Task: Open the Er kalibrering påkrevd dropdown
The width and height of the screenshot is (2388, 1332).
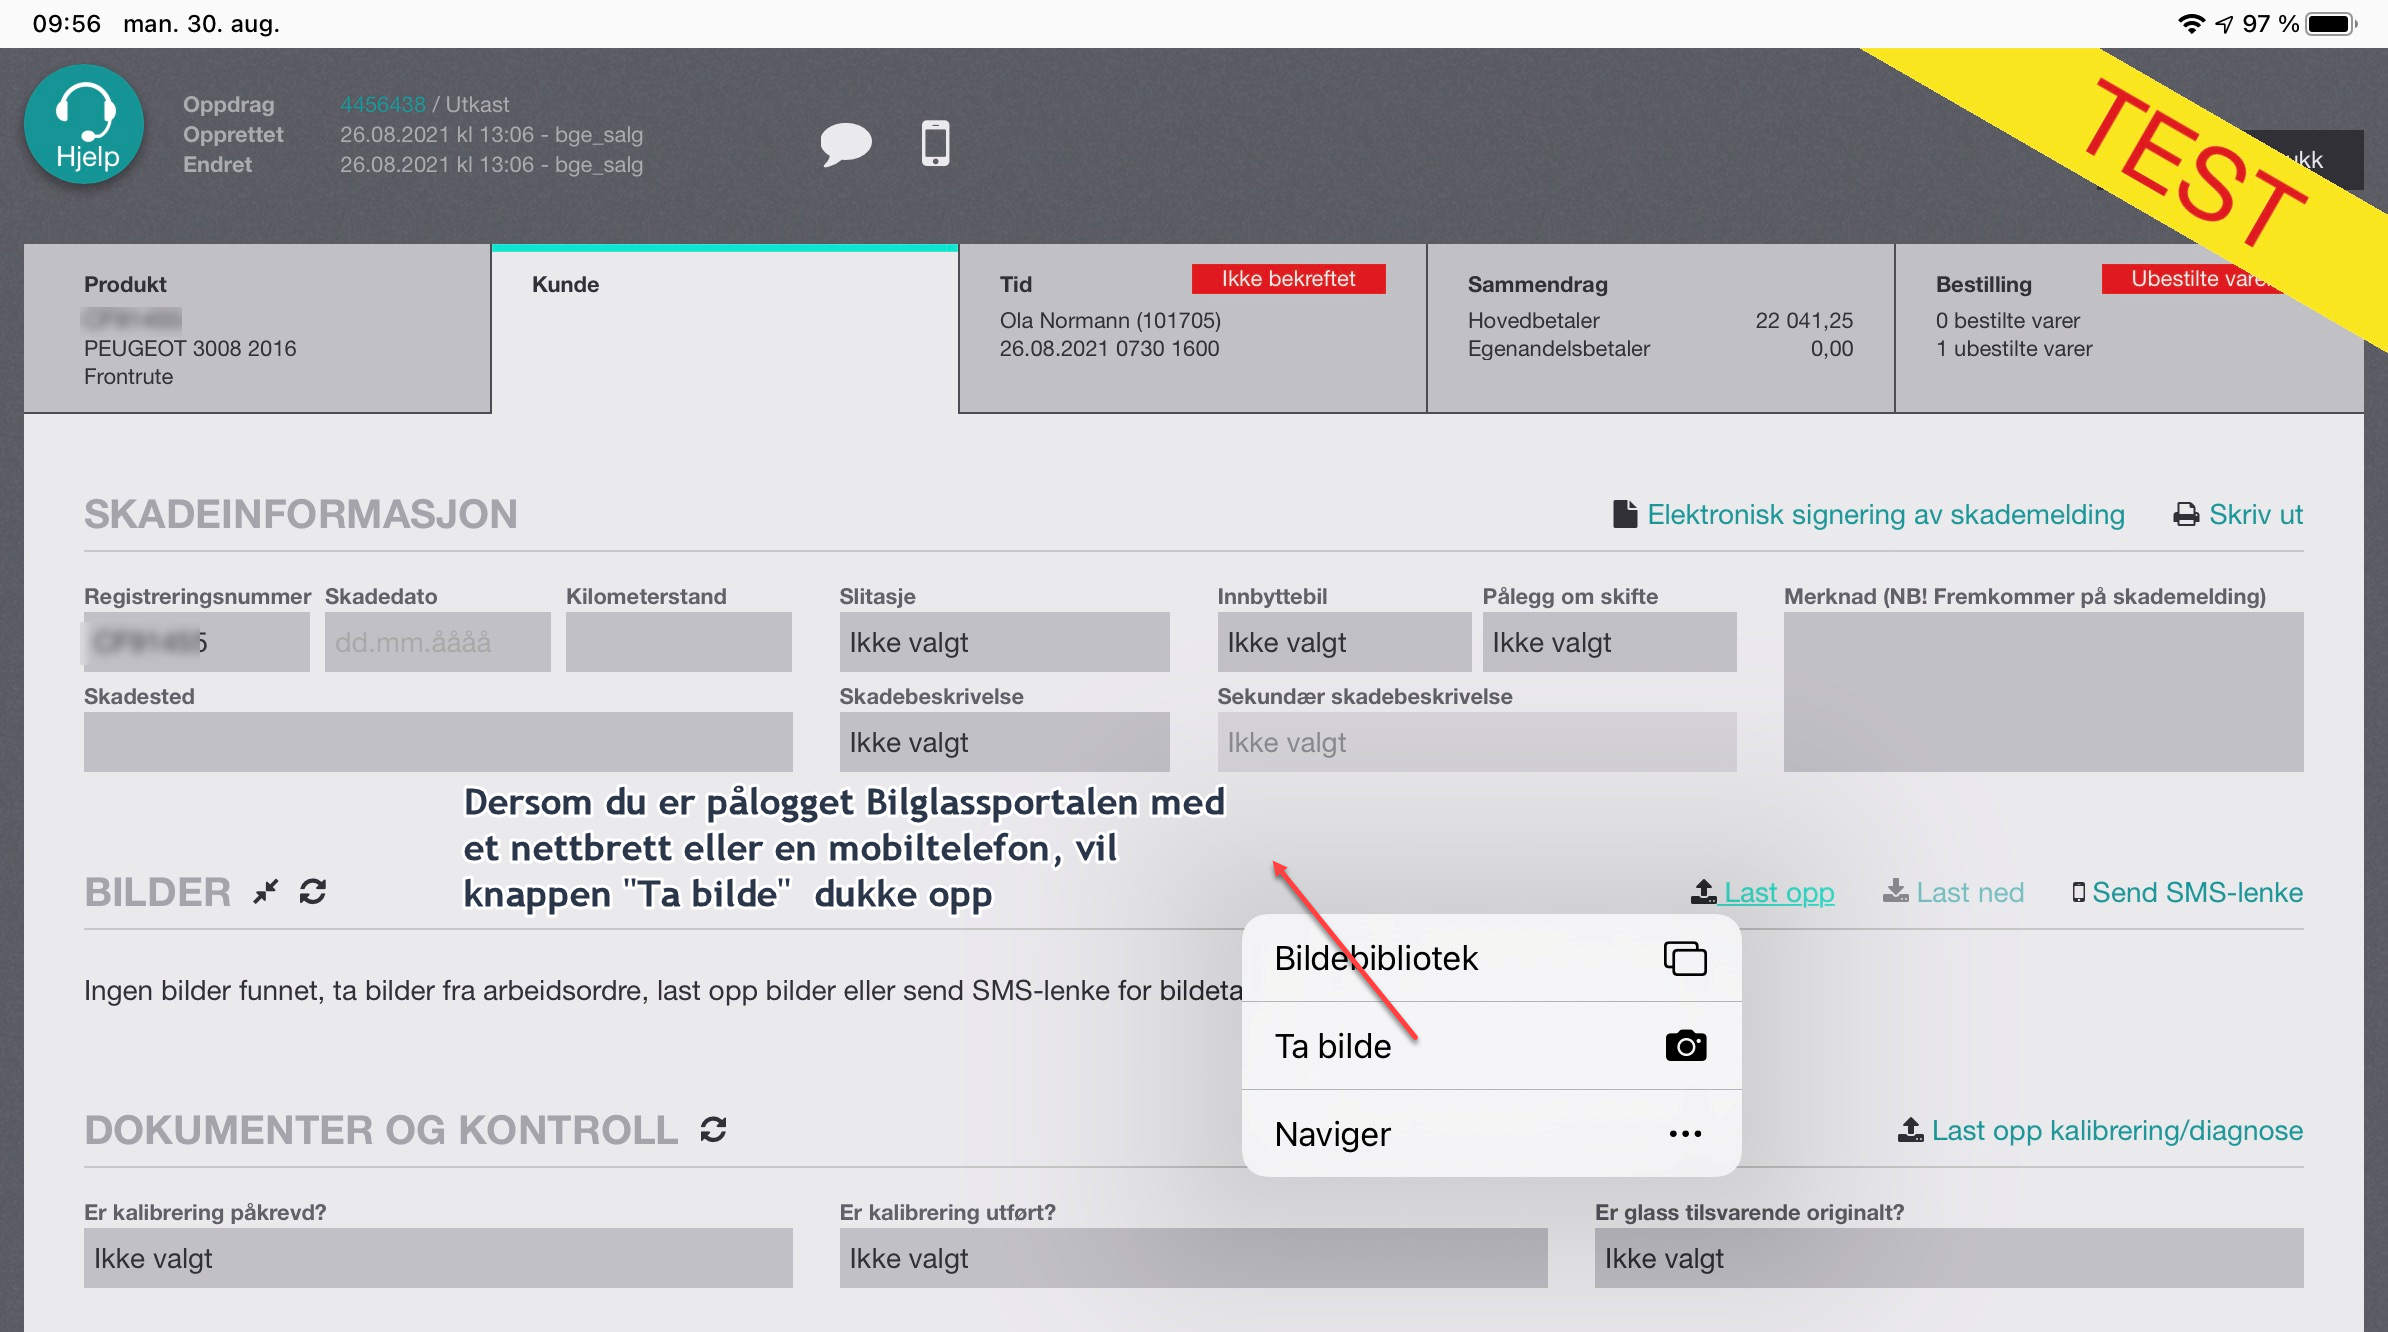Action: point(438,1258)
